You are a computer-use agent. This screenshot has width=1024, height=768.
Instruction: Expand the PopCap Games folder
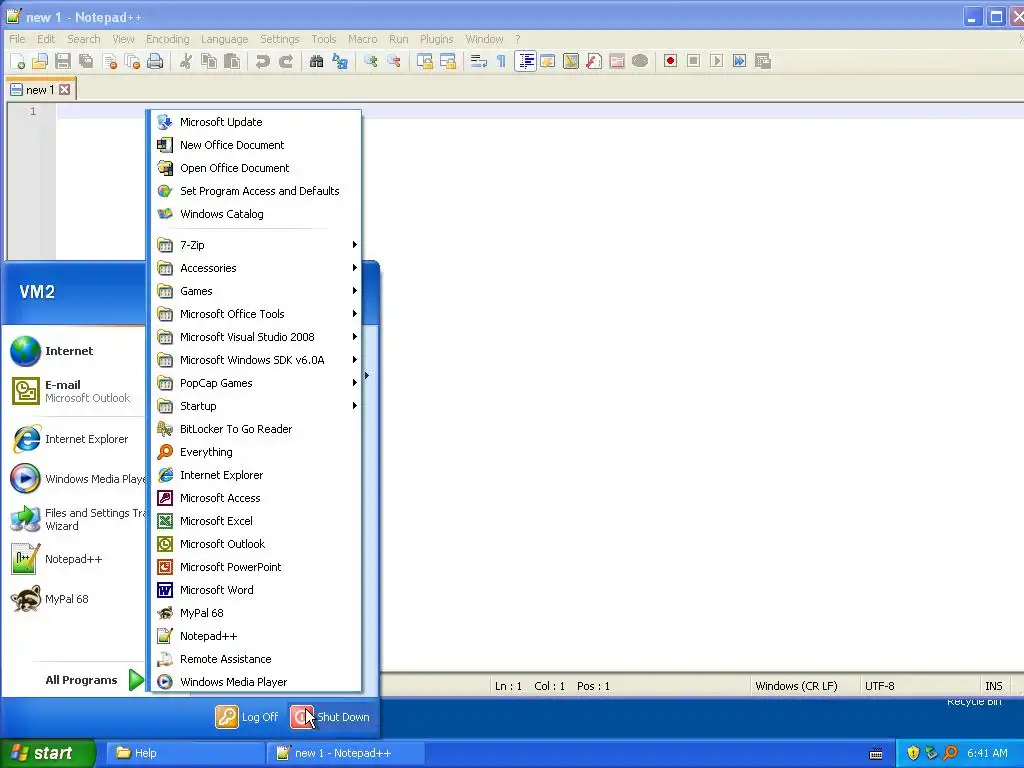[x=257, y=383]
